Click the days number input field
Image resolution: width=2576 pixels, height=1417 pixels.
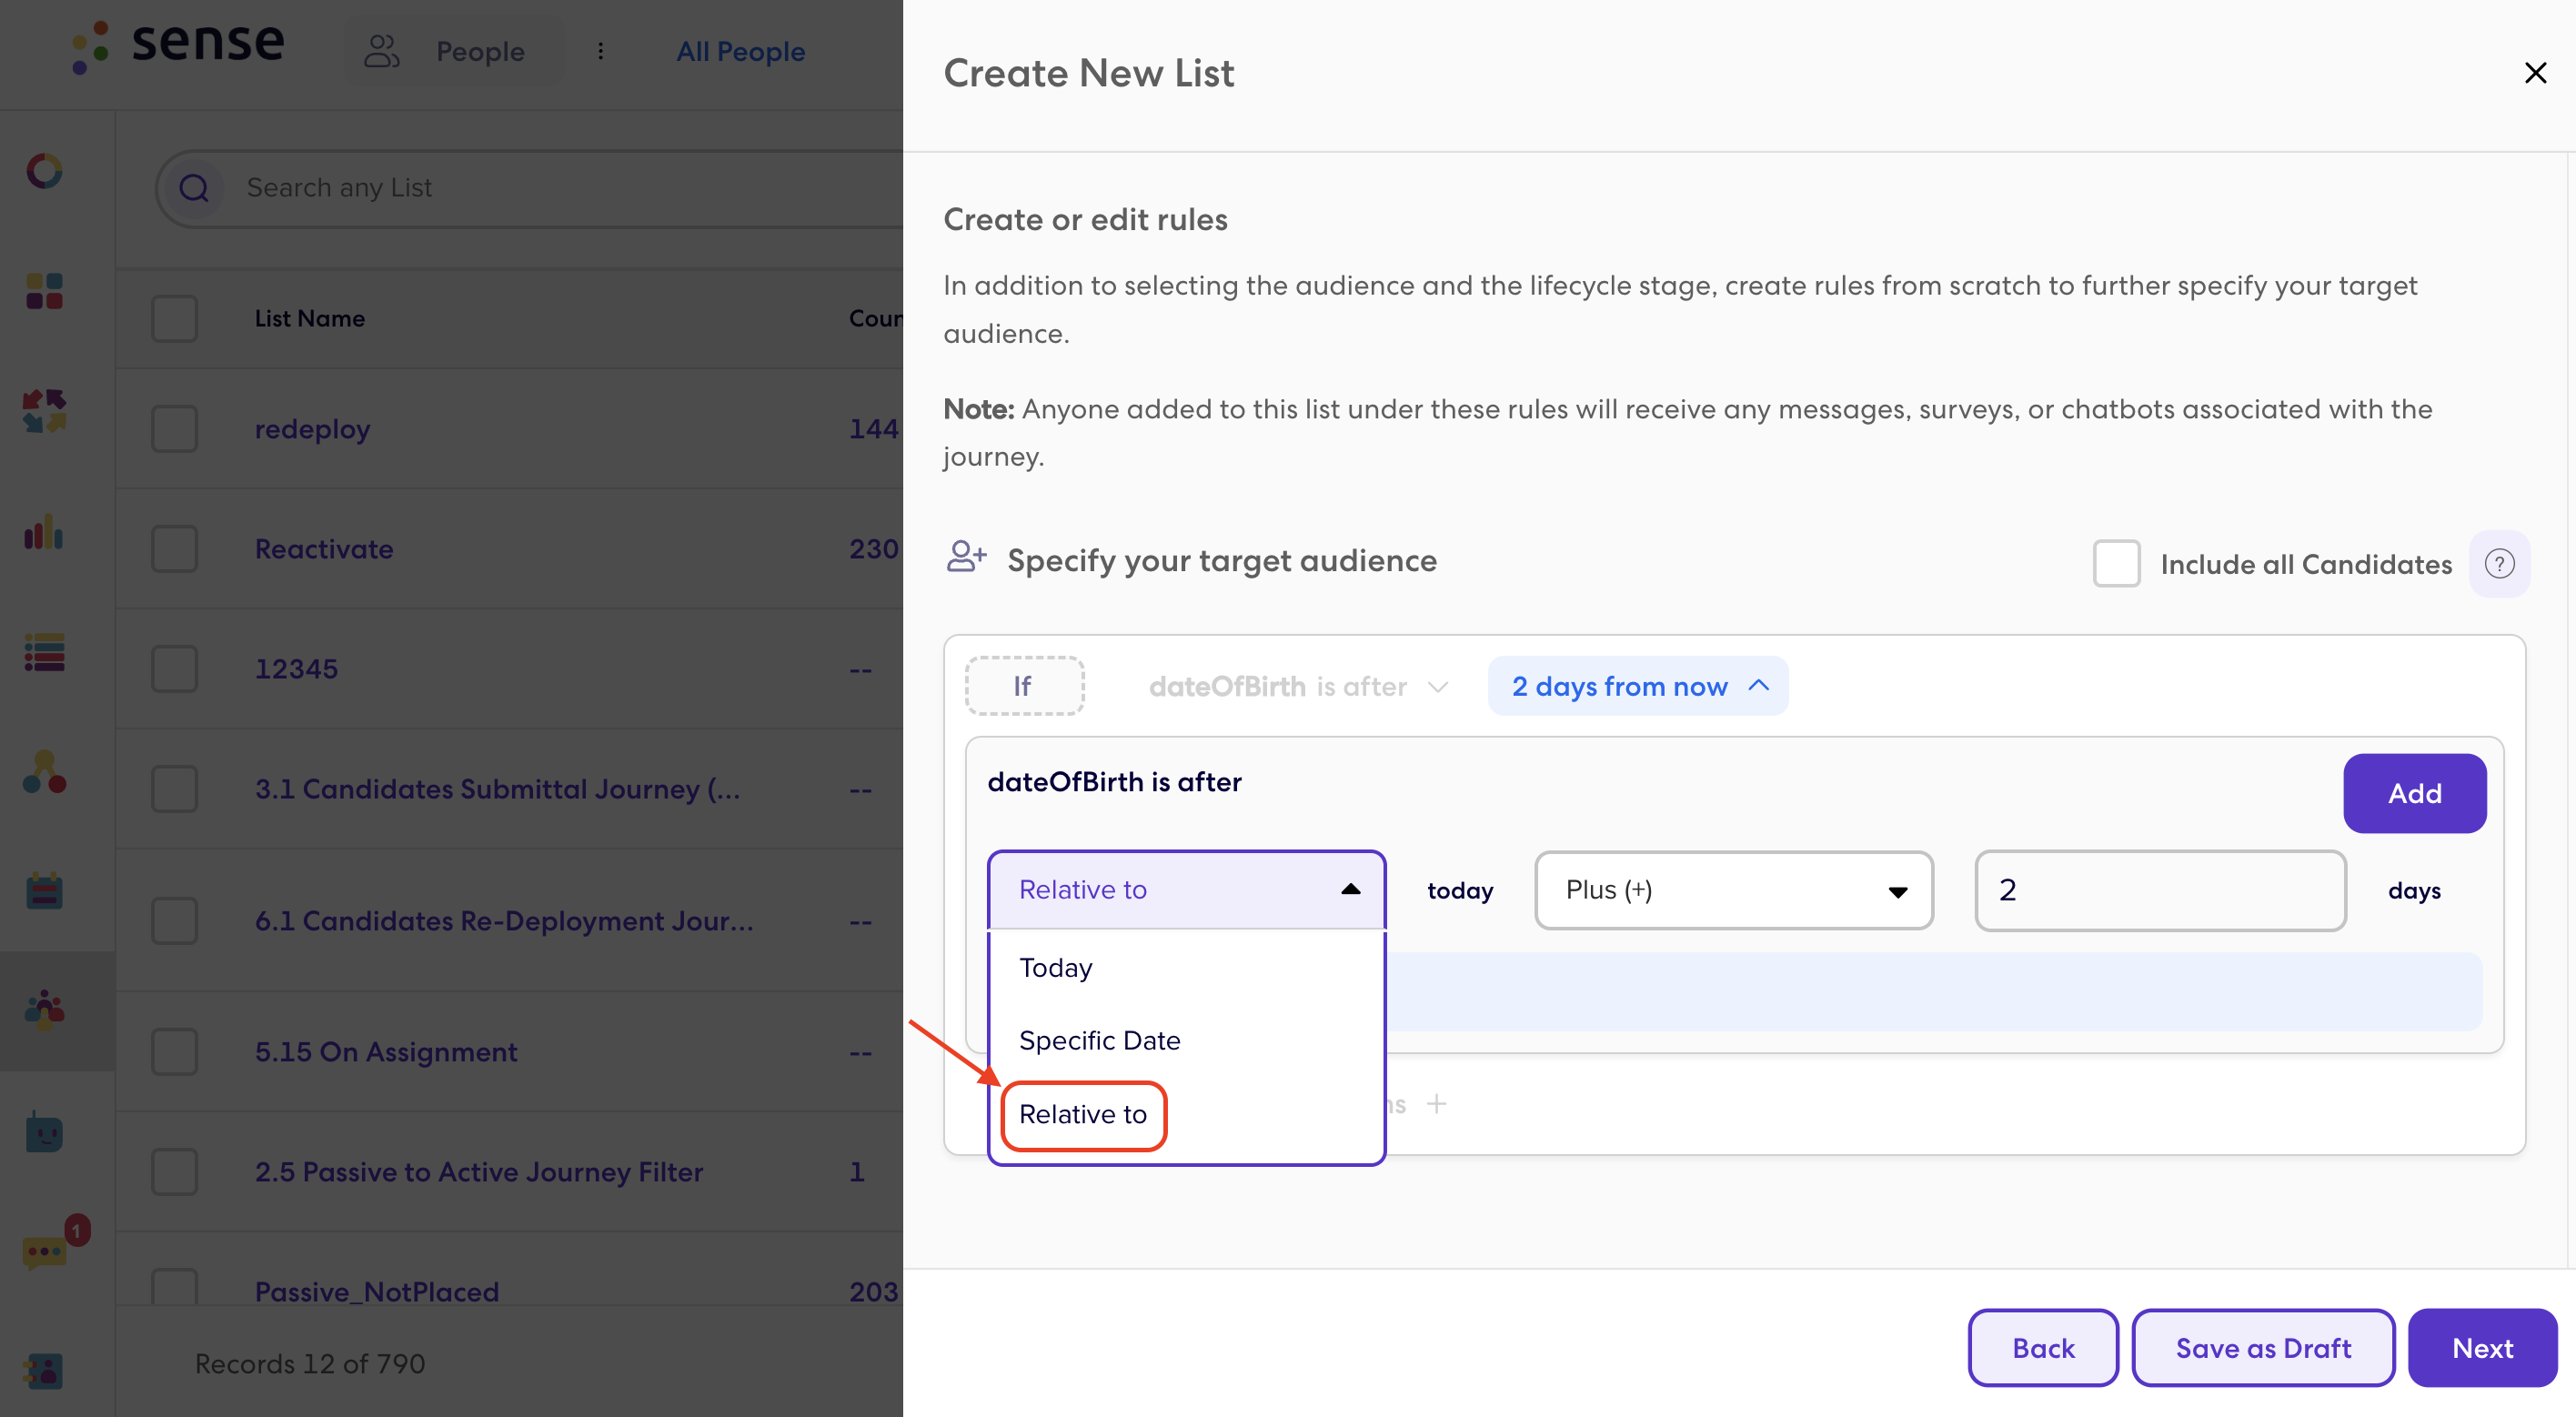2160,890
